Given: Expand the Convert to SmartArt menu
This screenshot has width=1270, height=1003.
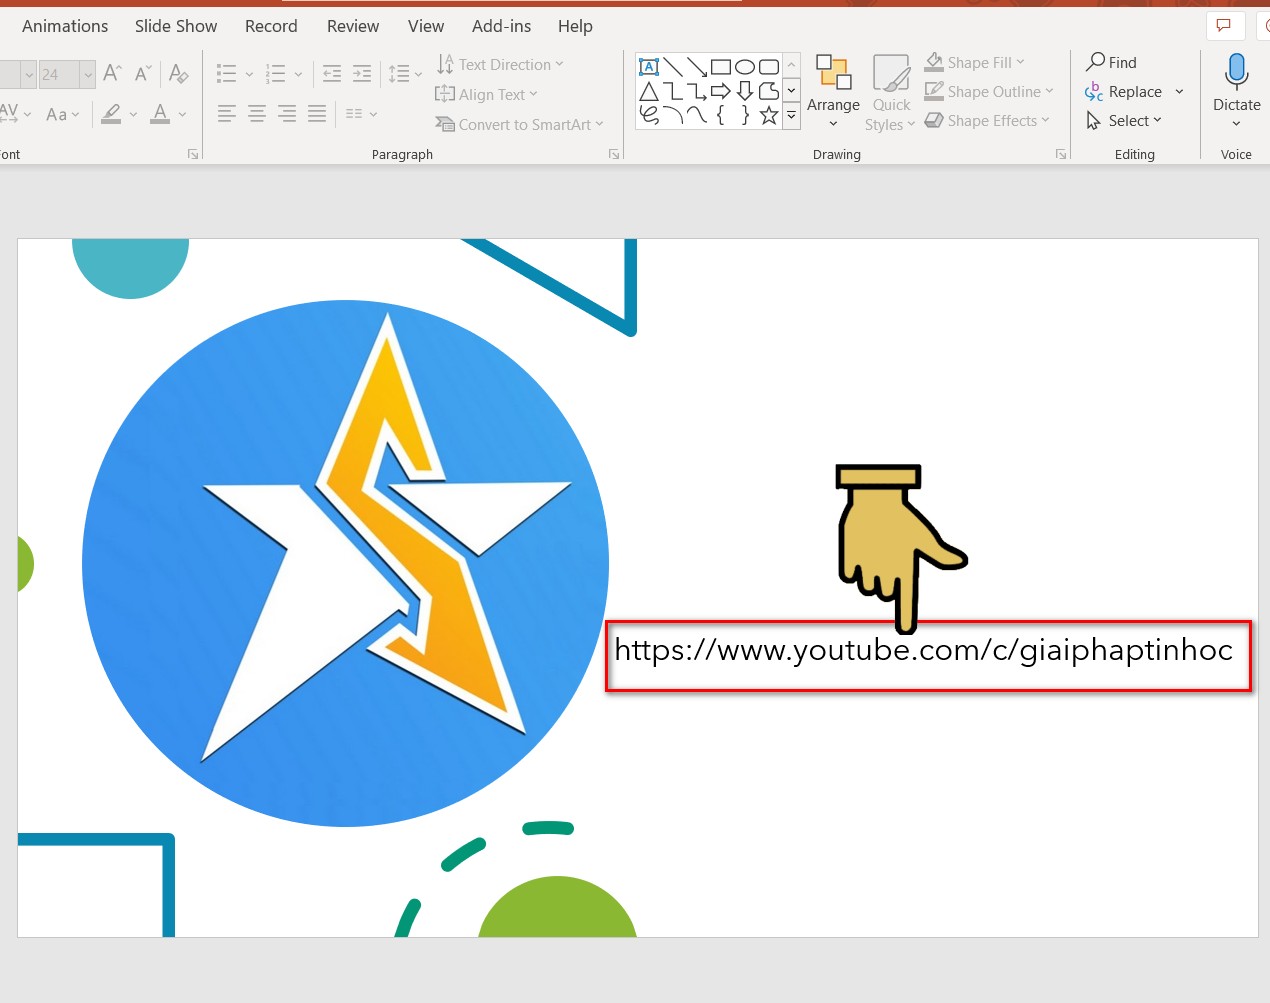Looking at the screenshot, I should pyautogui.click(x=520, y=124).
